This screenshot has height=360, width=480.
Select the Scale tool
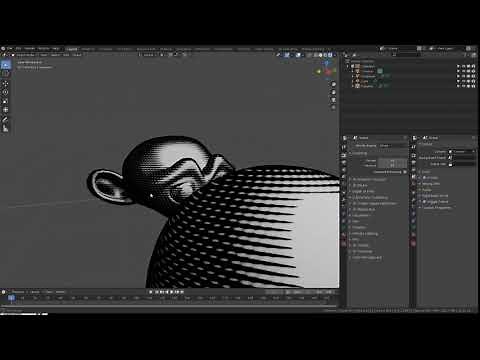6,101
